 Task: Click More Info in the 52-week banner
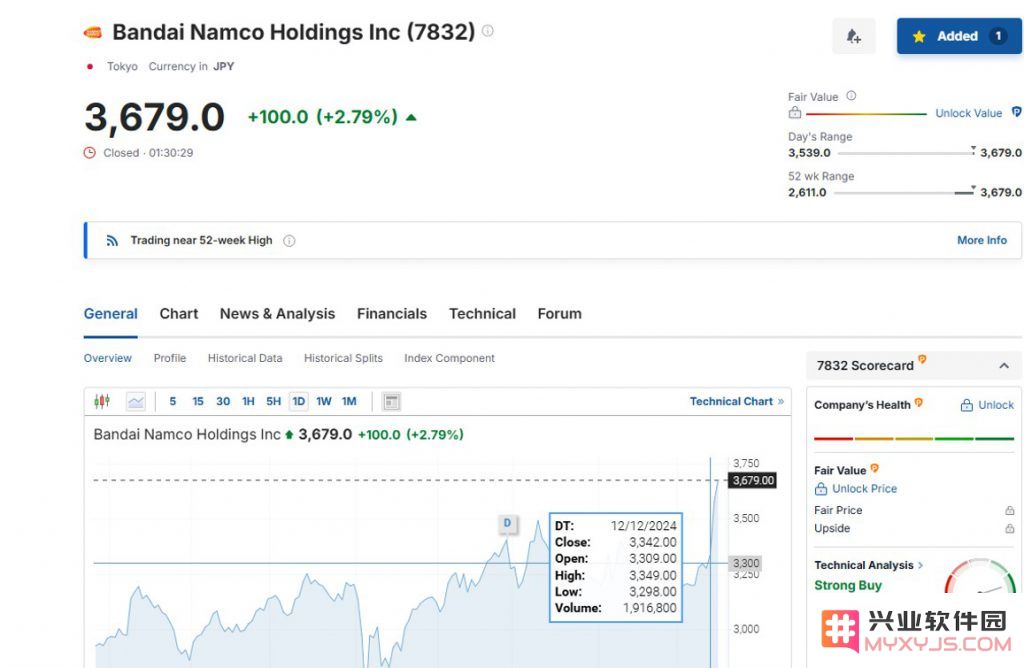pyautogui.click(x=982, y=240)
